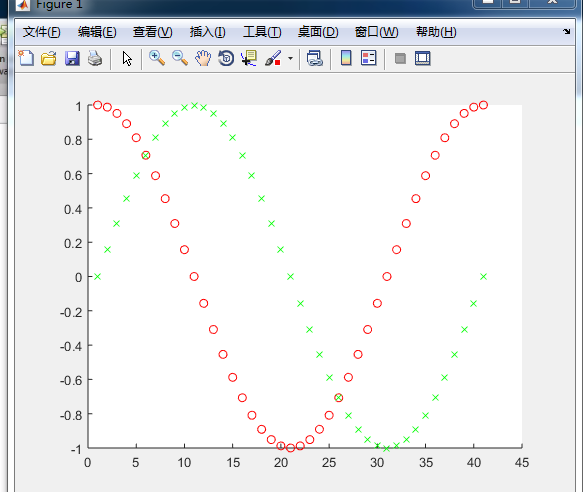Insert a Legend via toolbar icon
The width and height of the screenshot is (583, 492).
(368, 58)
